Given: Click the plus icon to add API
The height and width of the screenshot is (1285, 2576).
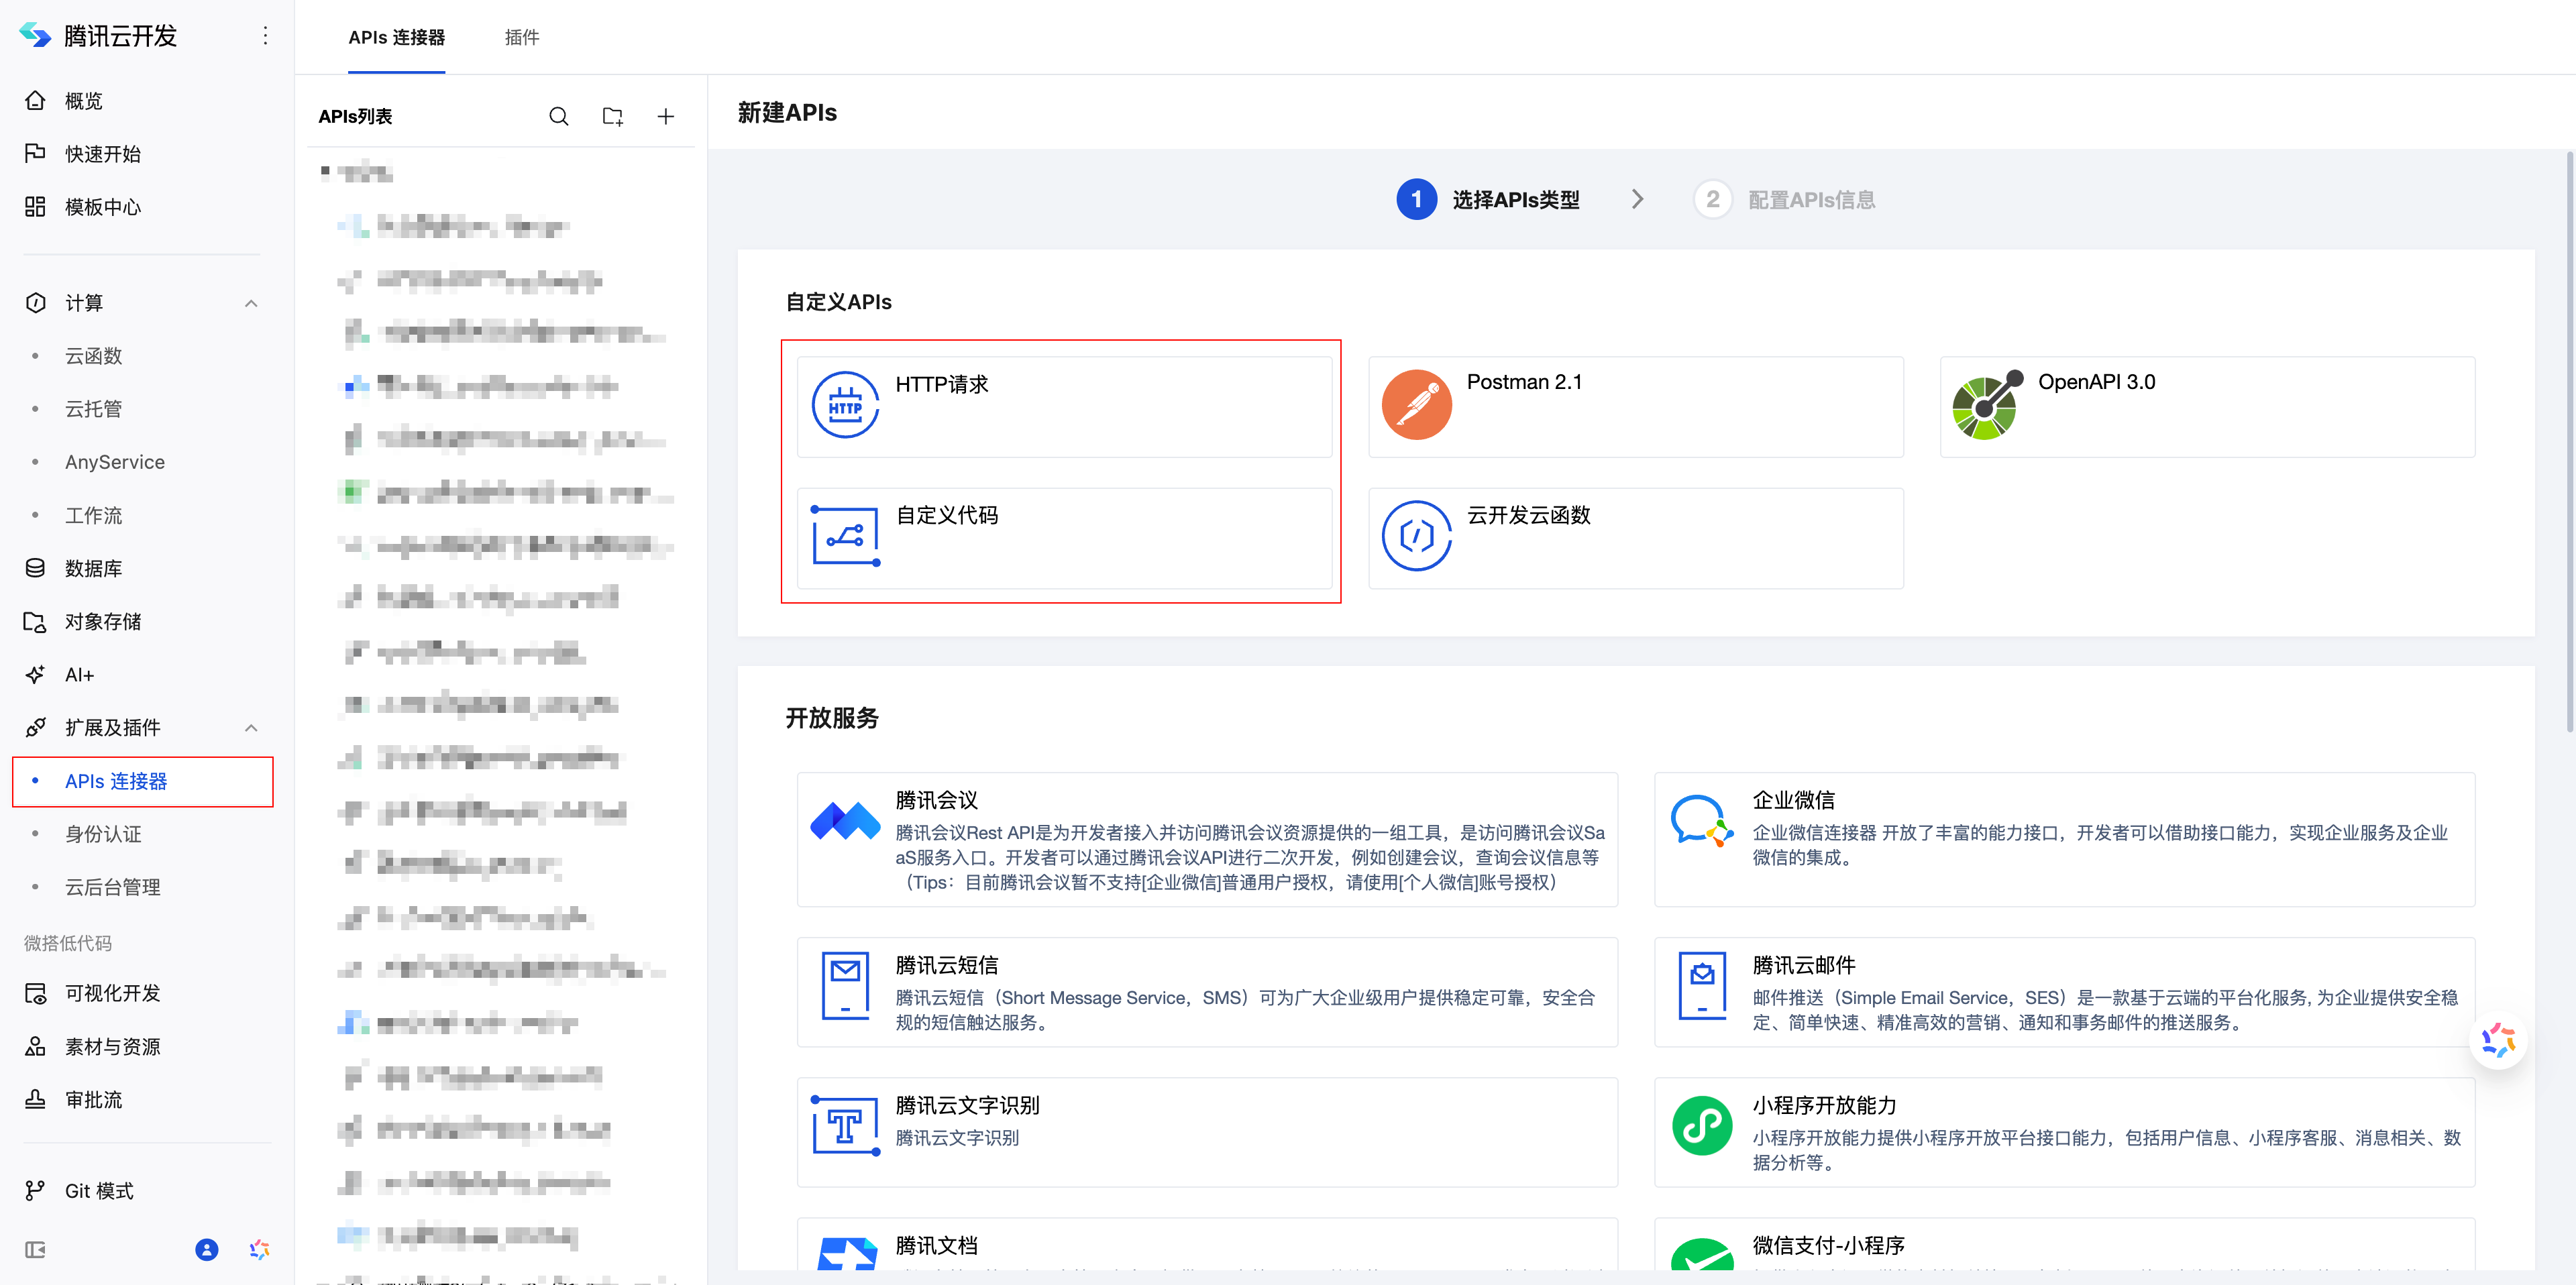Looking at the screenshot, I should [666, 116].
